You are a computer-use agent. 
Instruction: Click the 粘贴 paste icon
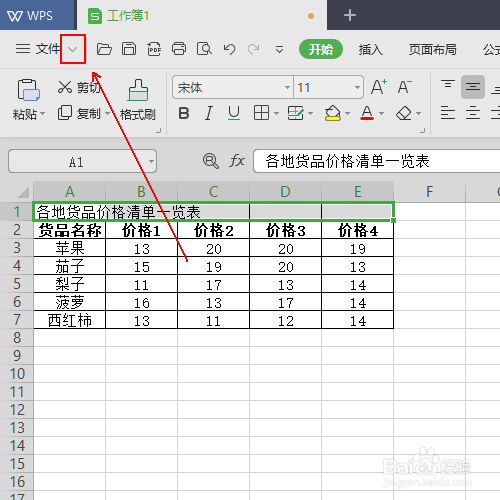click(x=28, y=90)
